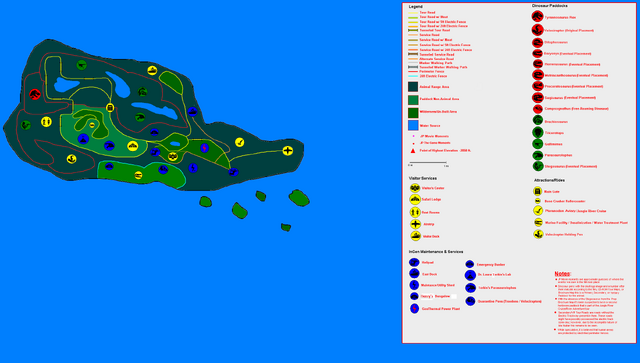Click the southernmost small islet offshore

[x=286, y=227]
